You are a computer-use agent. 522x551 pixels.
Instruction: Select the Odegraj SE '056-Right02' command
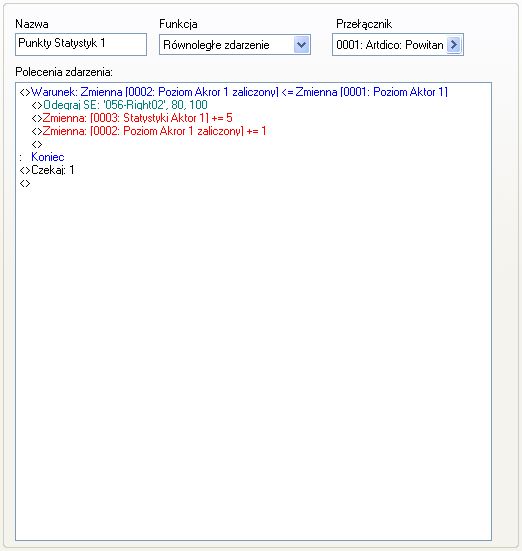click(120, 105)
